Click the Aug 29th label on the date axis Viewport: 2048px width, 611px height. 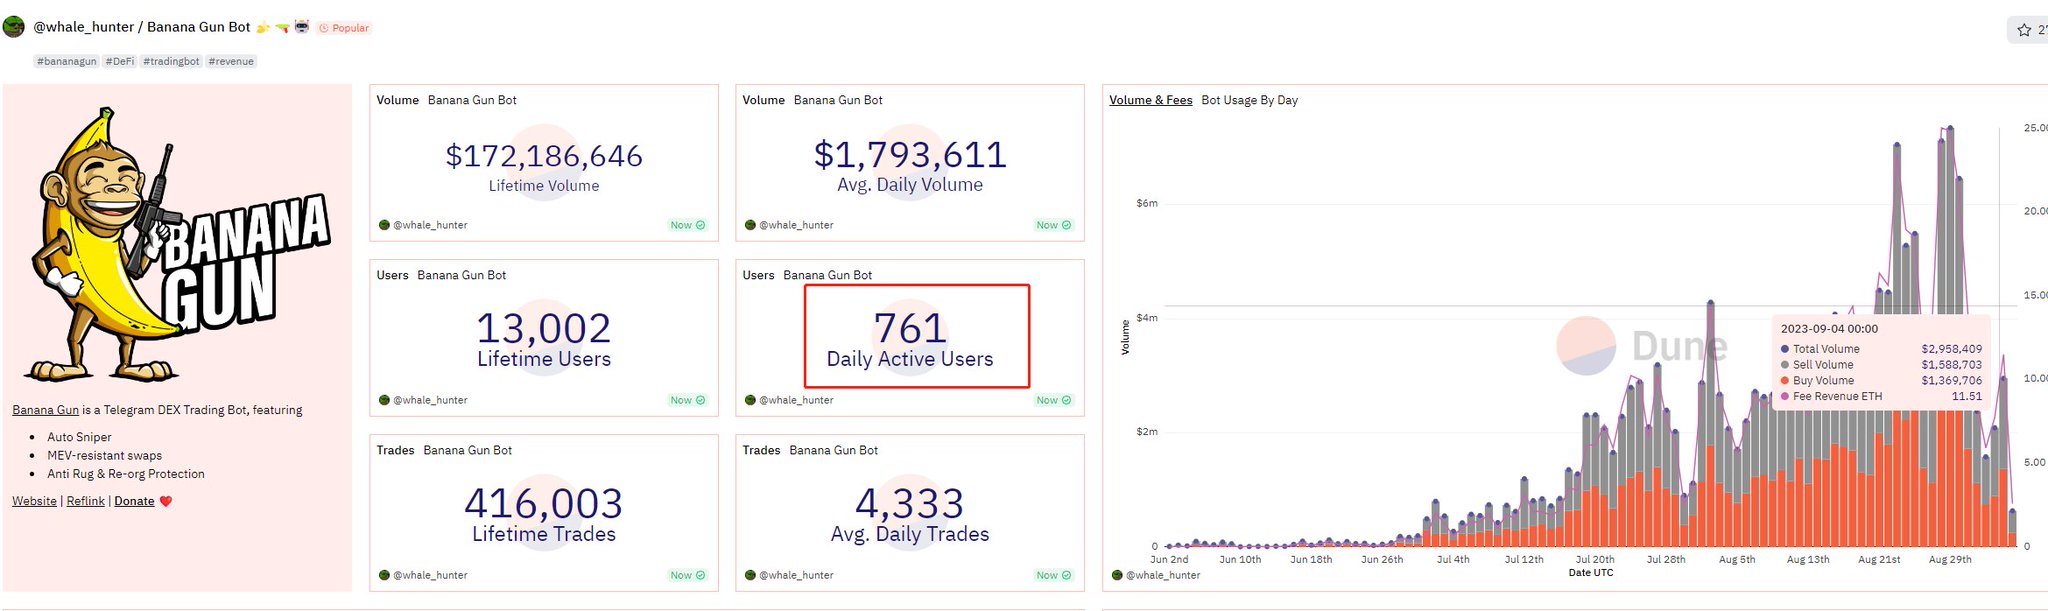point(1950,560)
